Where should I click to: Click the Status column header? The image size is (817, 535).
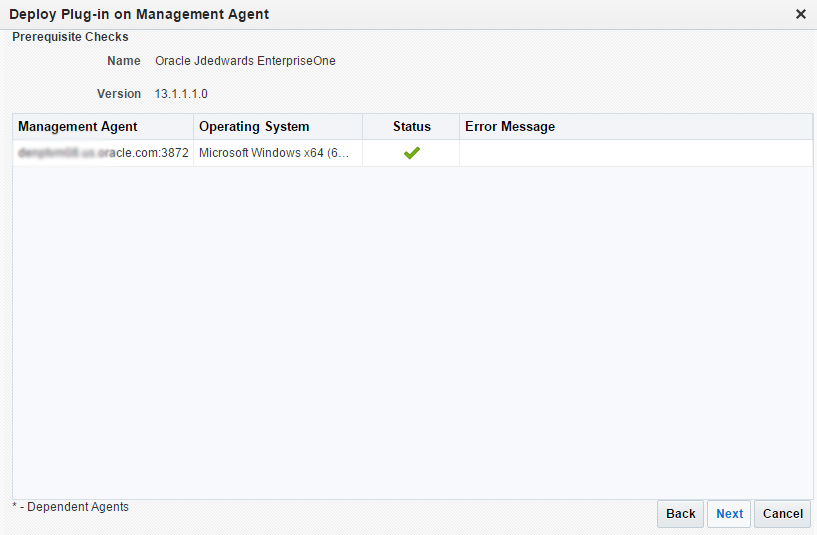click(x=411, y=127)
